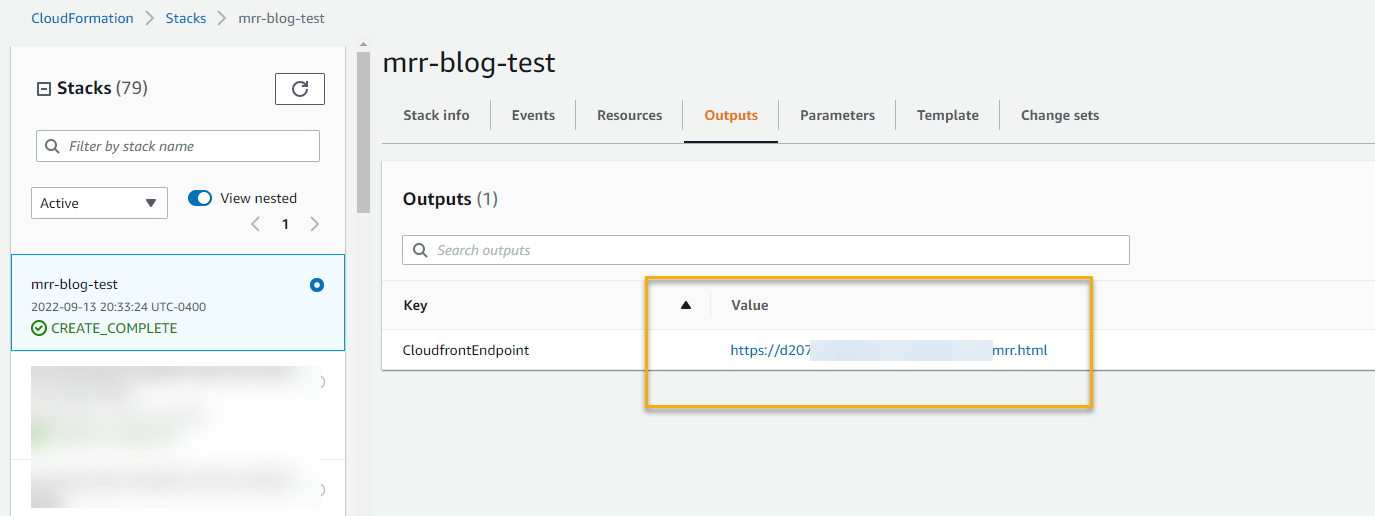Switch to the Stack info tab
This screenshot has height=516, width=1375.
tap(436, 115)
